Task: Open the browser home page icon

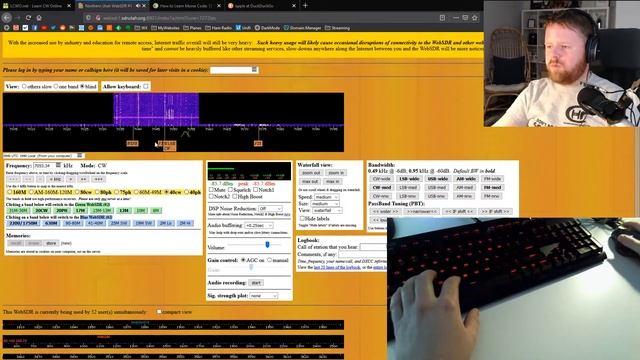Action: pos(39,18)
